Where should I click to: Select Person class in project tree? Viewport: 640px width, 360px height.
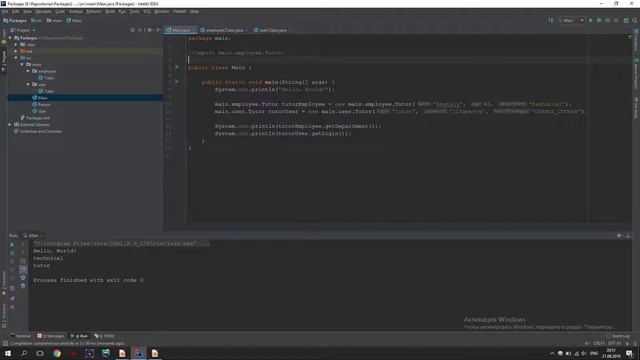pos(42,104)
